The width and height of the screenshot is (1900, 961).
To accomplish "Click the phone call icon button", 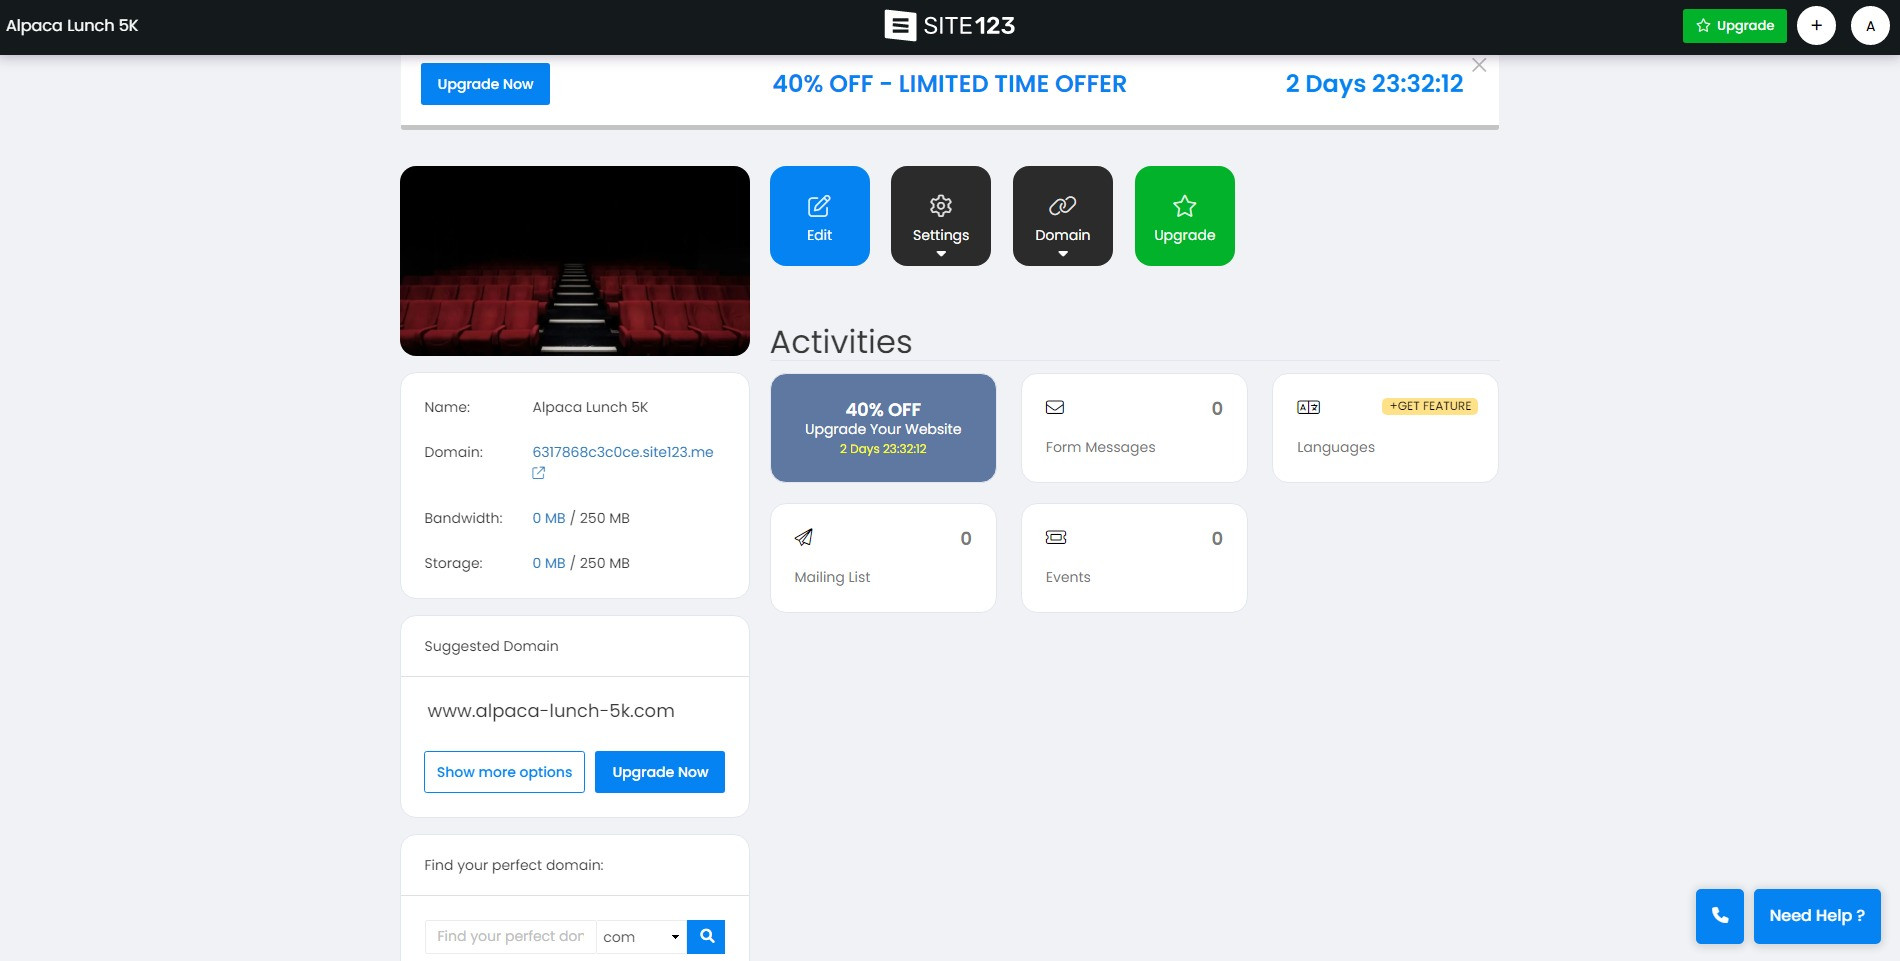I will coord(1719,916).
